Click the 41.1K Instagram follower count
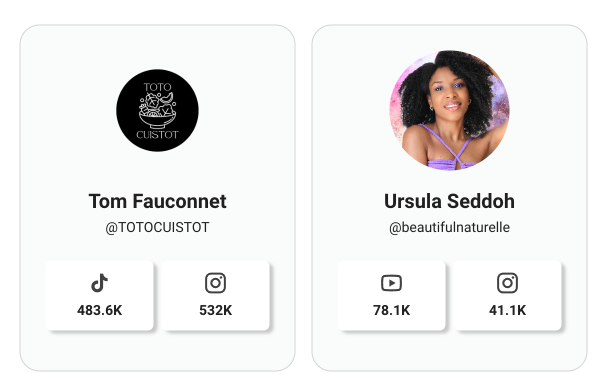The image size is (598, 388). click(x=507, y=310)
